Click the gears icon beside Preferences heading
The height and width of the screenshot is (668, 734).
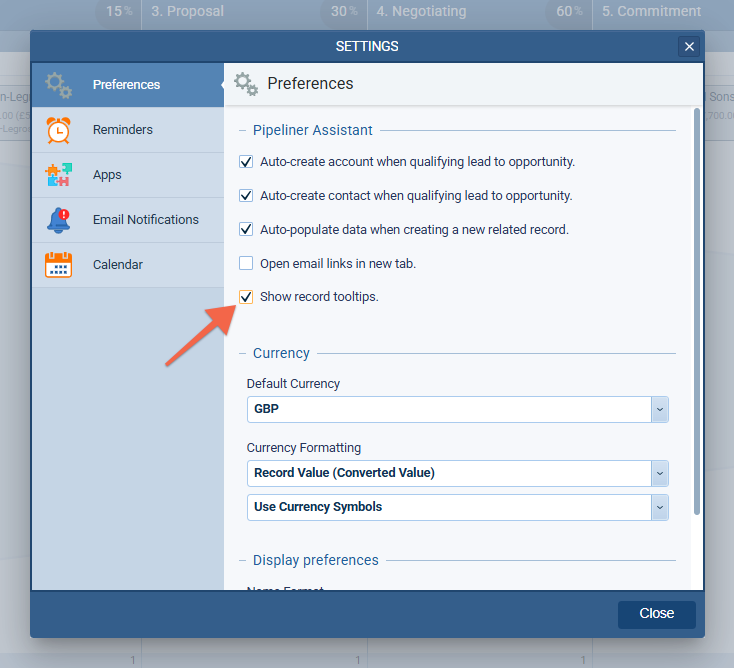click(246, 84)
